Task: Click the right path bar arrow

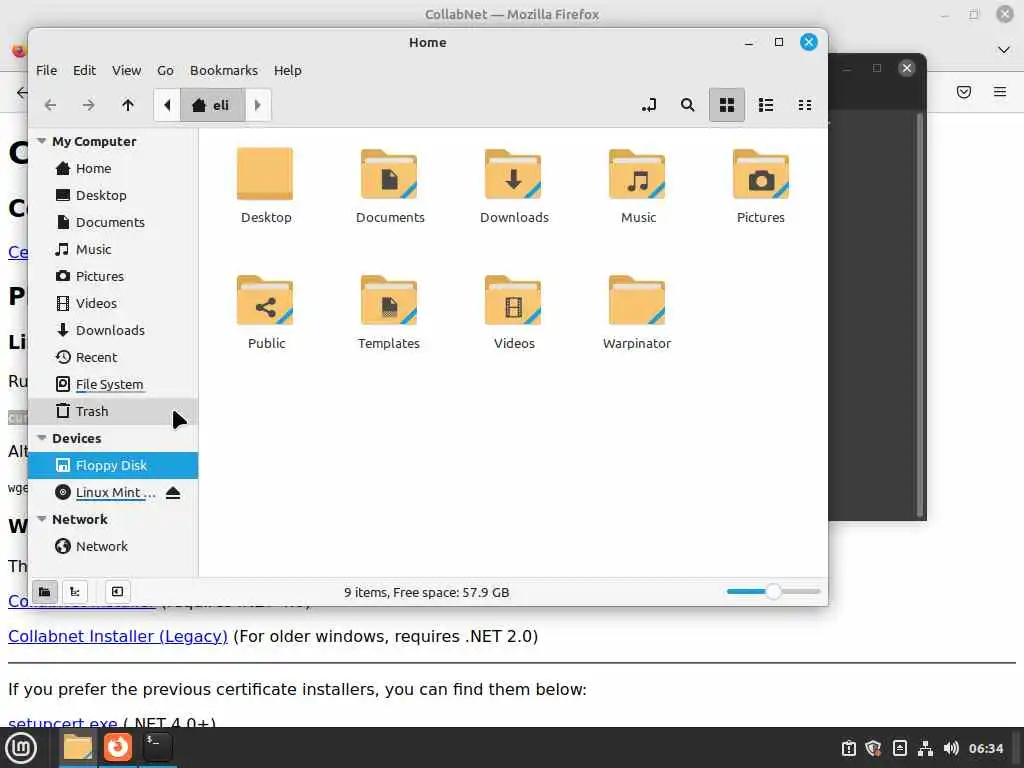Action: (257, 104)
